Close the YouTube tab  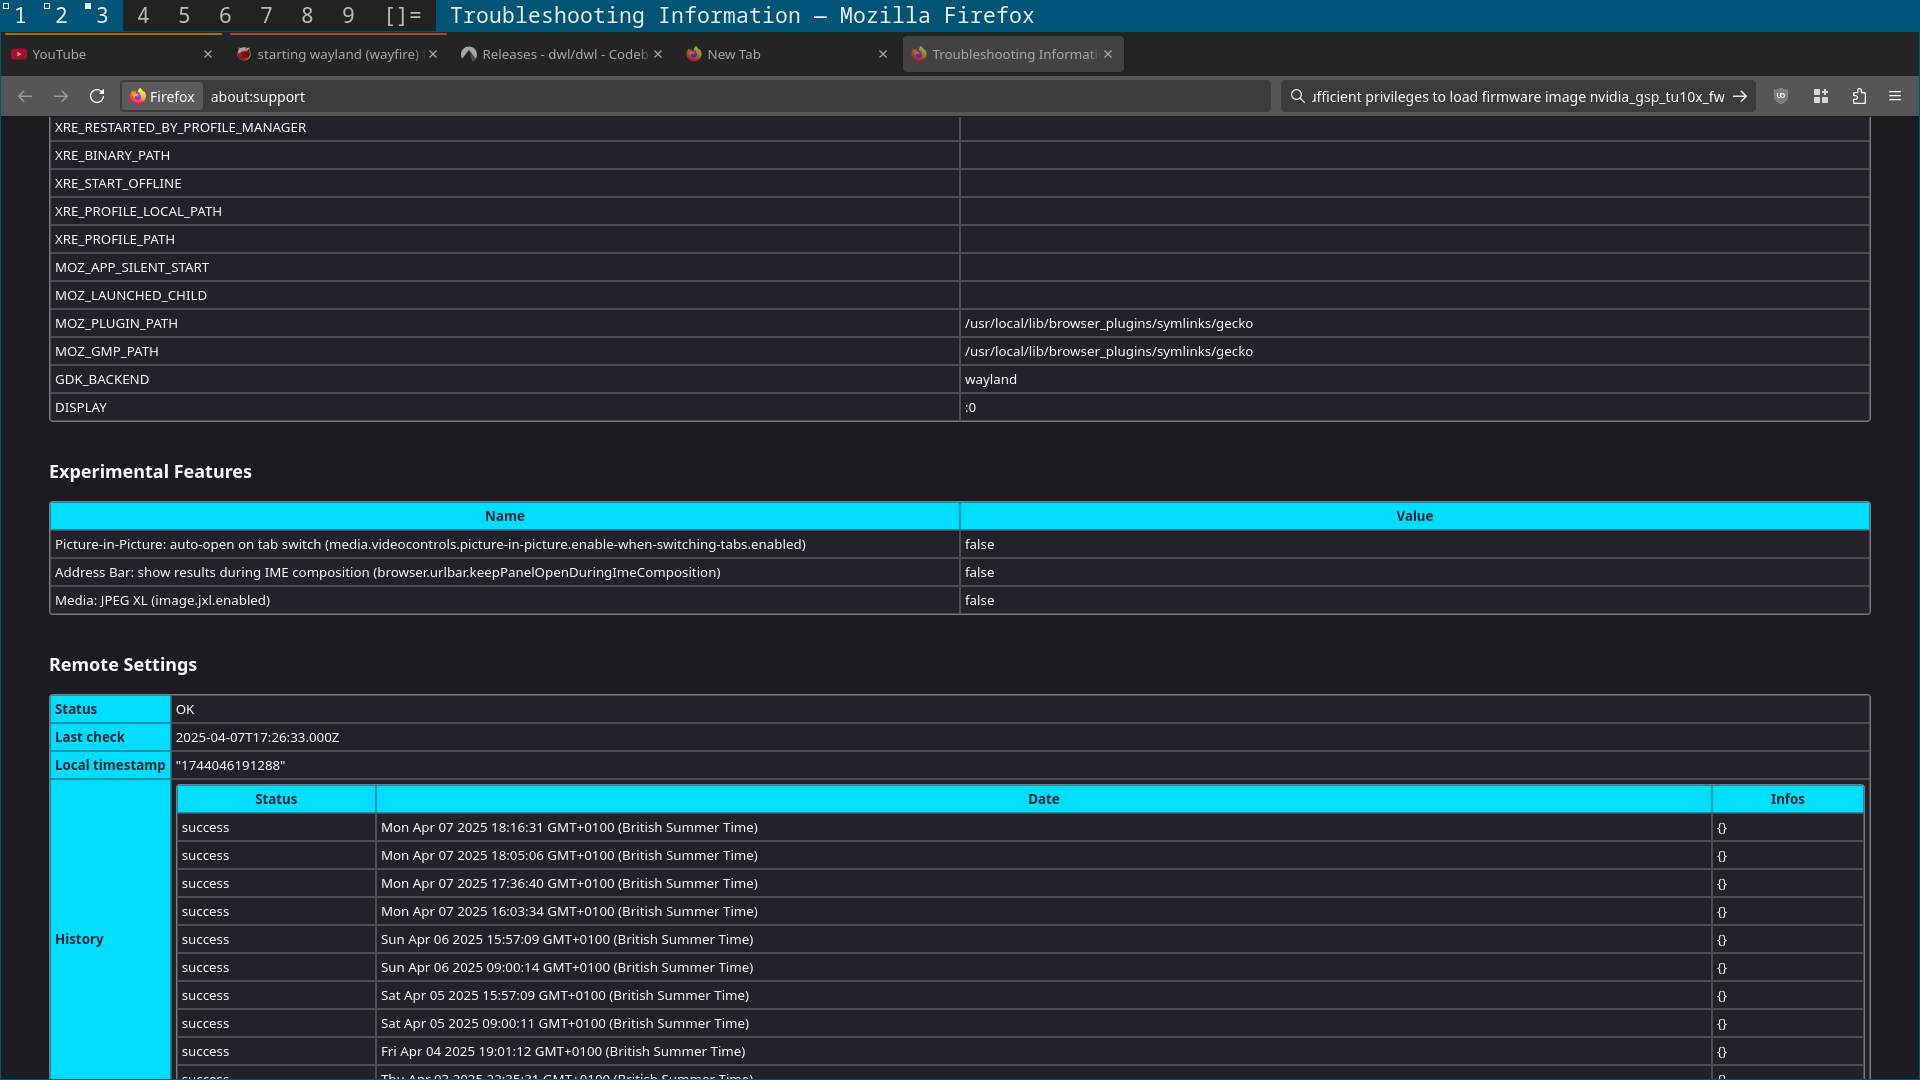[x=208, y=54]
